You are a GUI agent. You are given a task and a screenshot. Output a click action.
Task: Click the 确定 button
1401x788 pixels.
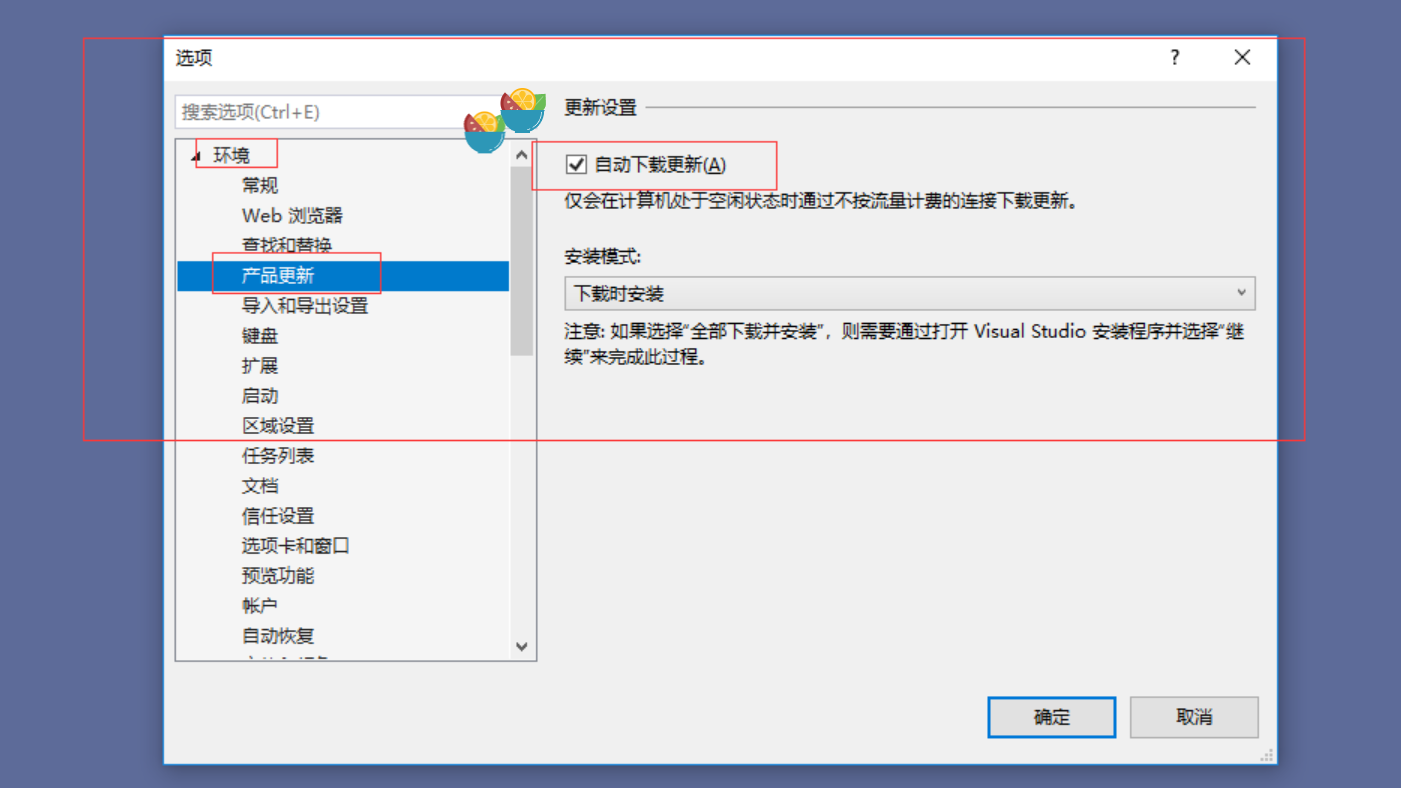click(1051, 717)
